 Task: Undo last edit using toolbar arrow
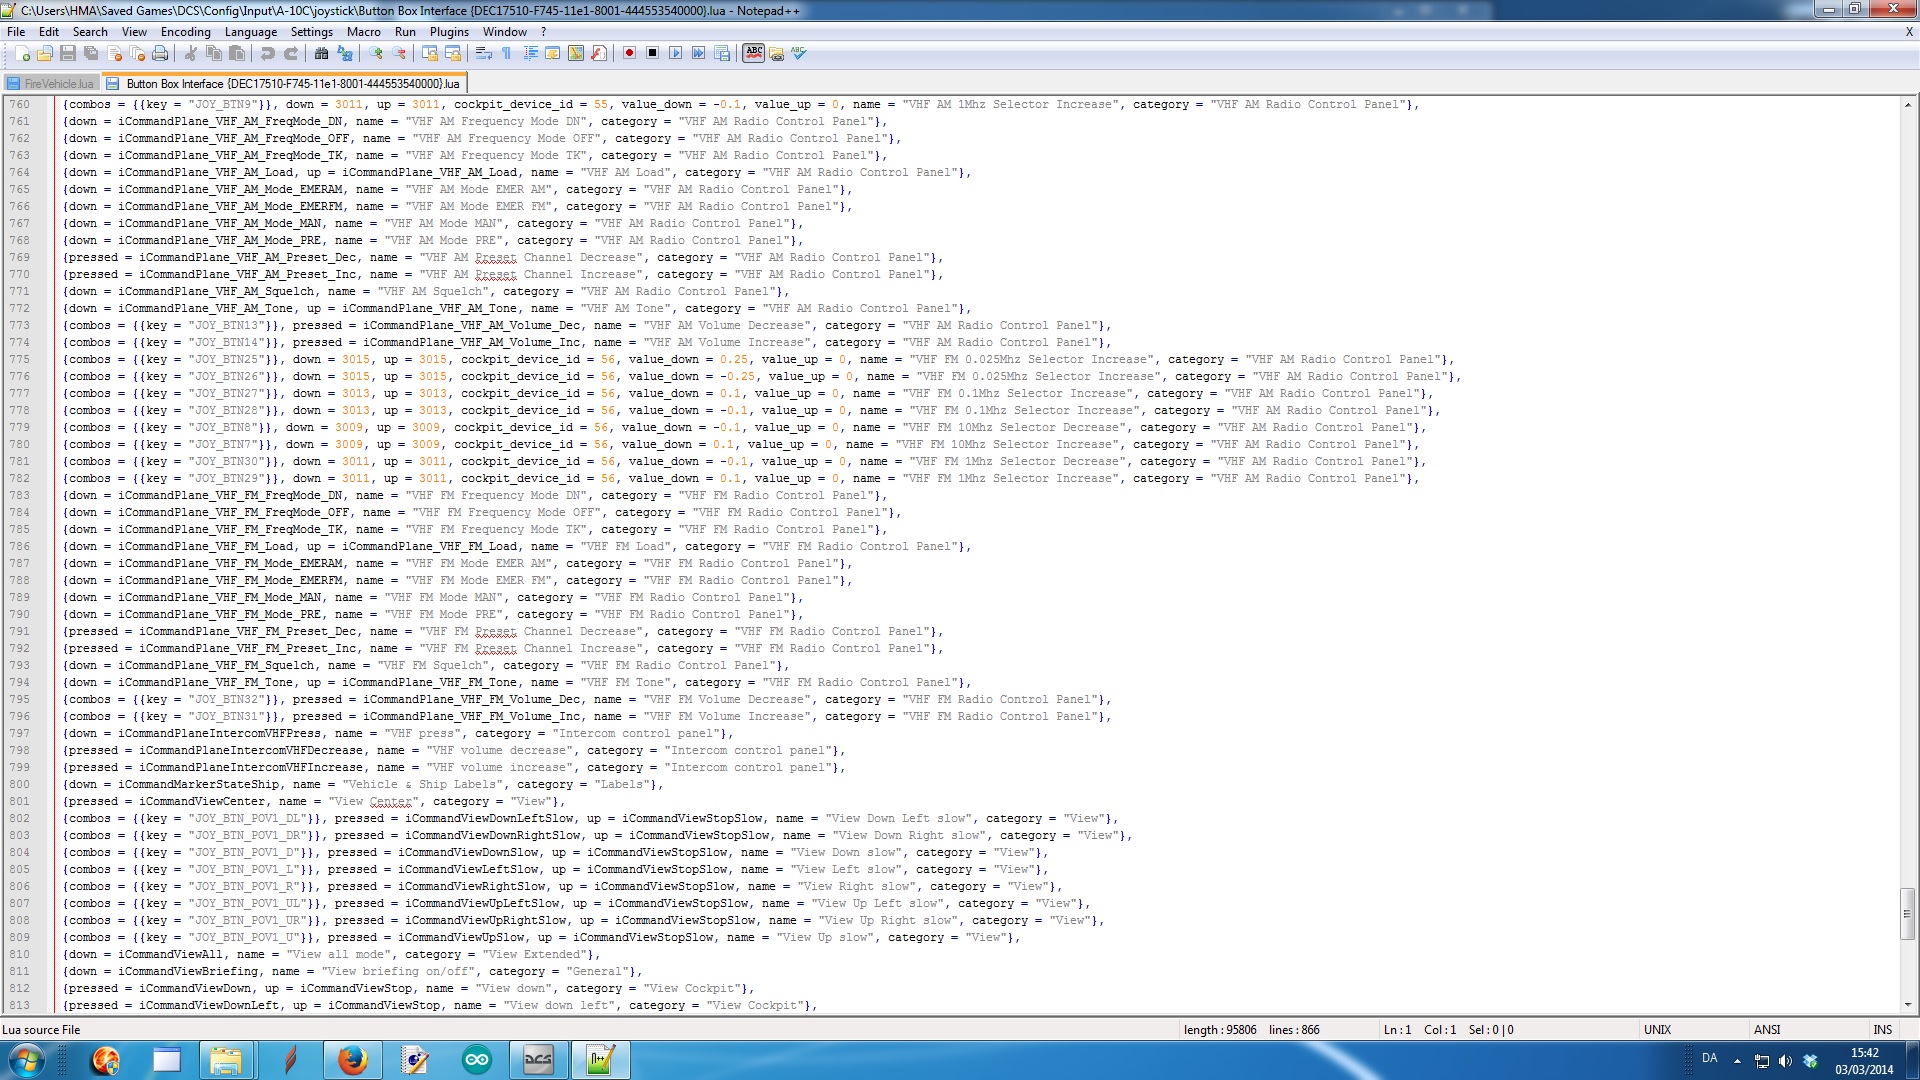[267, 53]
